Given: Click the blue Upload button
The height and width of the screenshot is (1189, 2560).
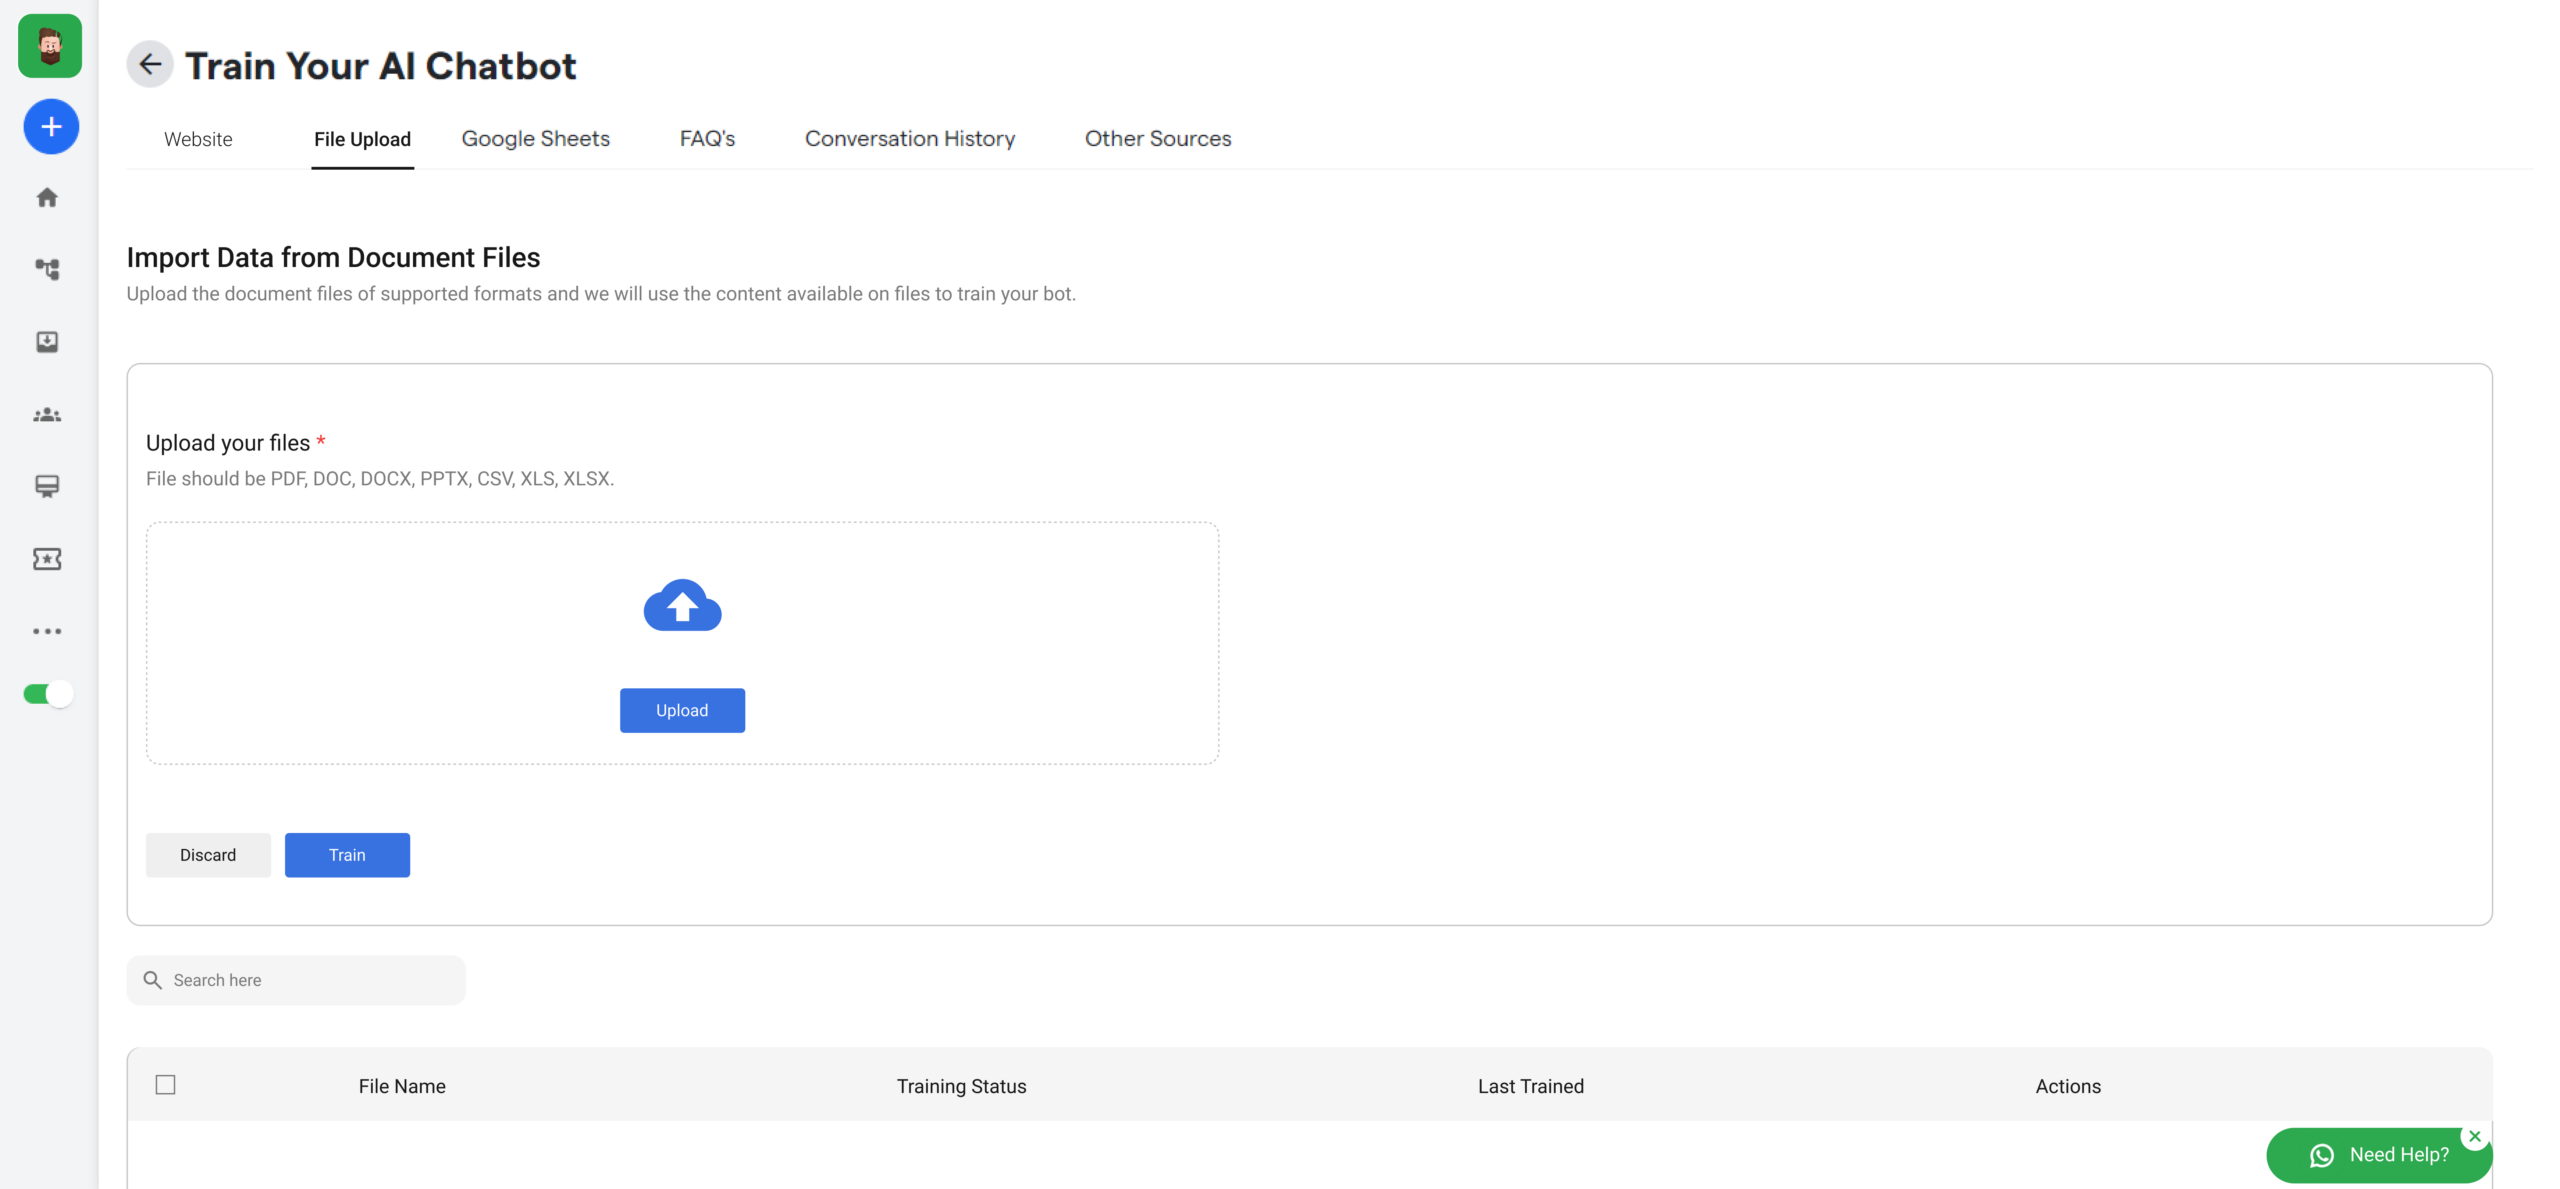Looking at the screenshot, I should coord(682,710).
